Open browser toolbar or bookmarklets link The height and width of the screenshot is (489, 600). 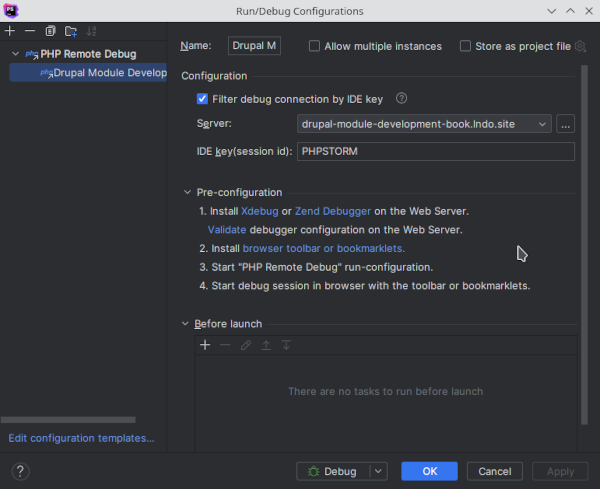click(x=324, y=248)
